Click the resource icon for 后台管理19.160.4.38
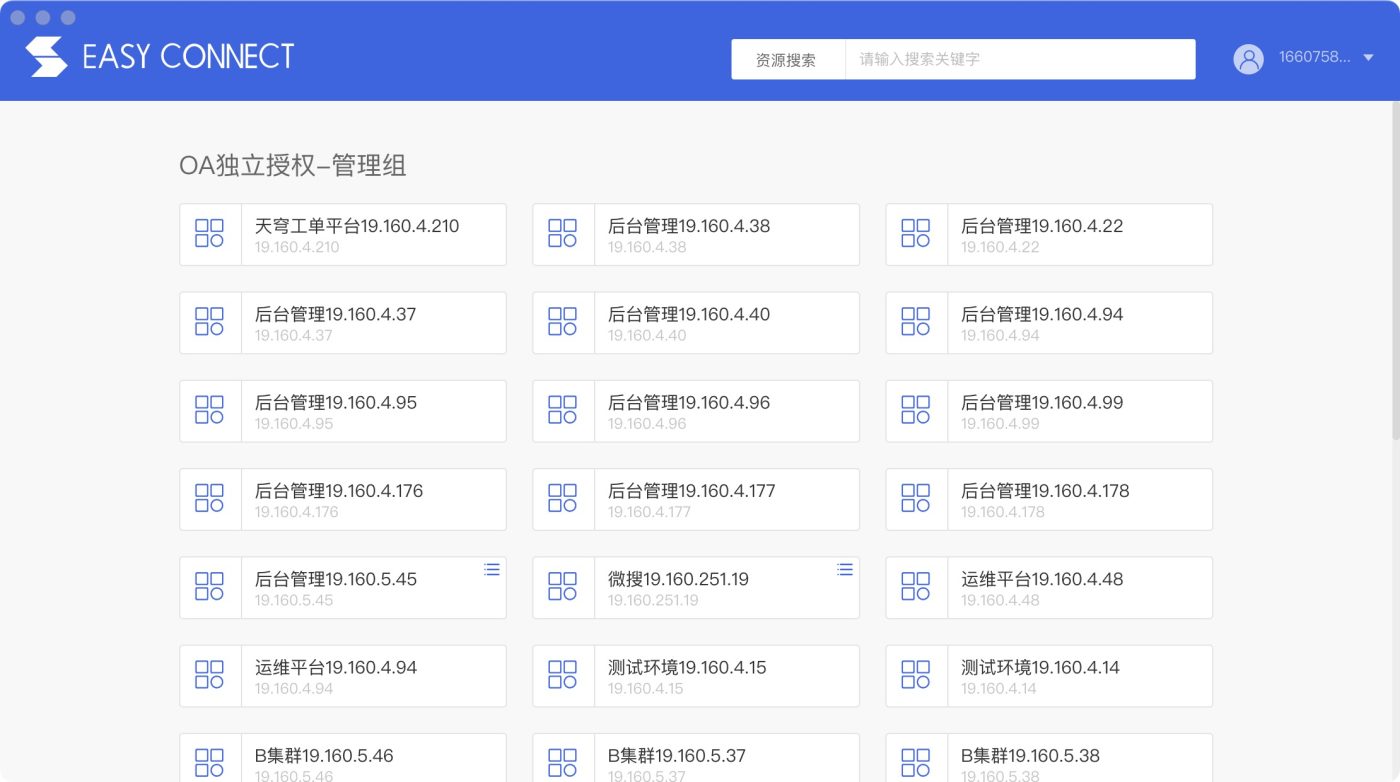 (x=563, y=234)
